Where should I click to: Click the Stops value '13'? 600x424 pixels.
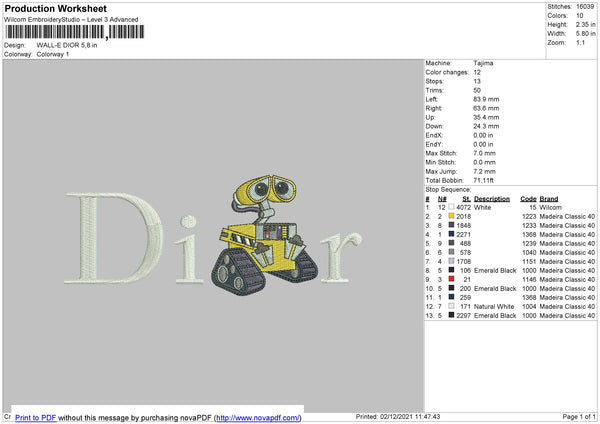click(477, 81)
